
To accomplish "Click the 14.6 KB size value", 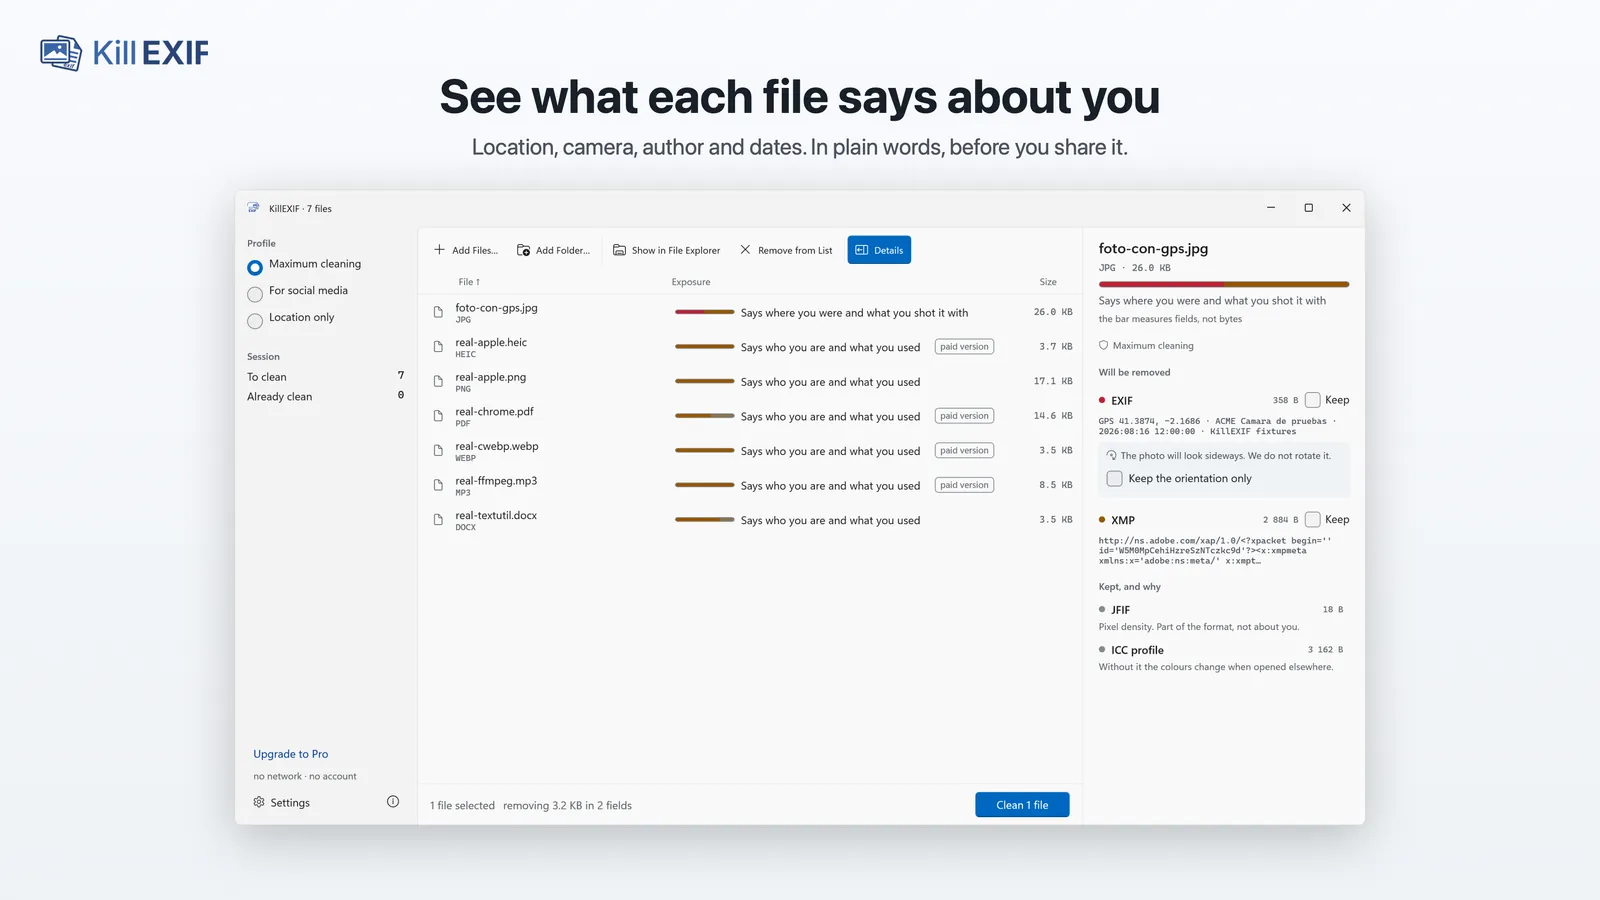I will [1053, 416].
